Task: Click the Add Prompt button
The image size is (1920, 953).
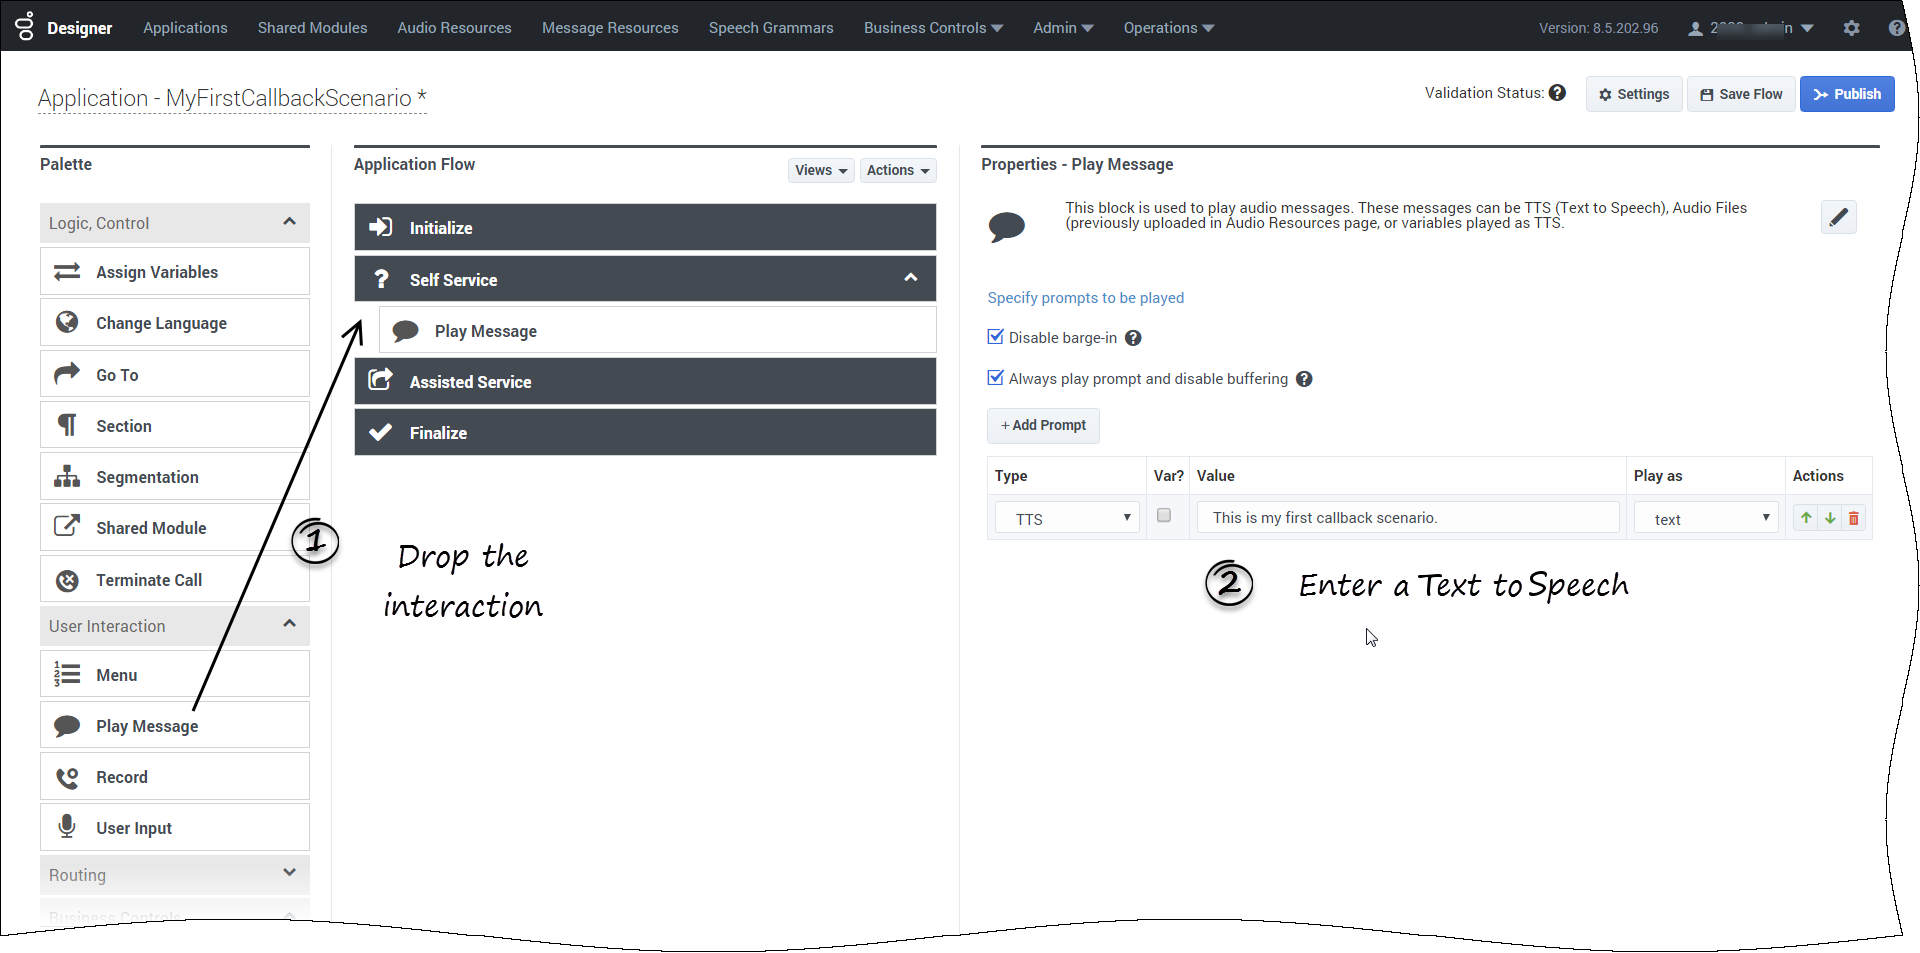Action: (x=1043, y=426)
